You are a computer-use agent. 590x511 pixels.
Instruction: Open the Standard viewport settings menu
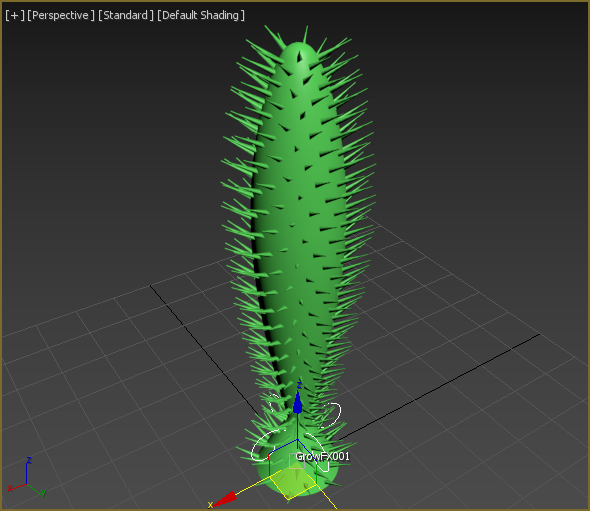[x=126, y=15]
